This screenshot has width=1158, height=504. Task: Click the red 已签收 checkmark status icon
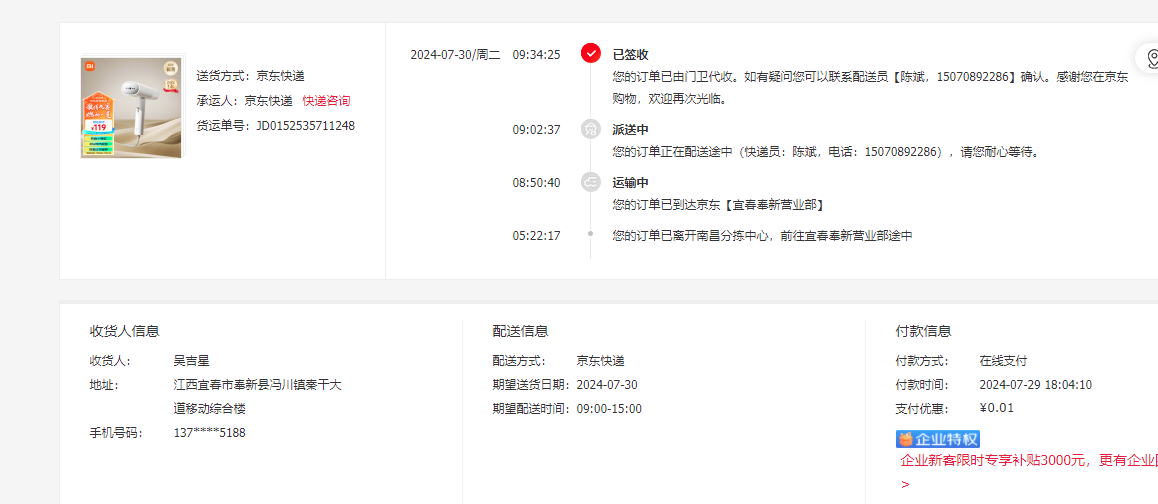[x=590, y=54]
